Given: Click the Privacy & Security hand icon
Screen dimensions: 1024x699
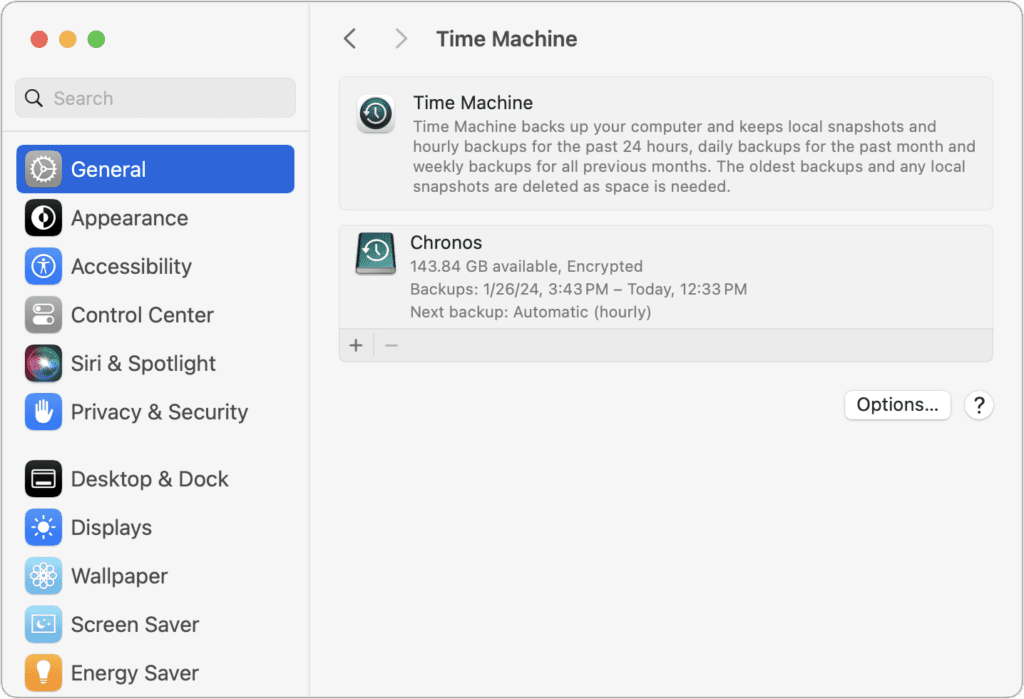Looking at the screenshot, I should 43,412.
